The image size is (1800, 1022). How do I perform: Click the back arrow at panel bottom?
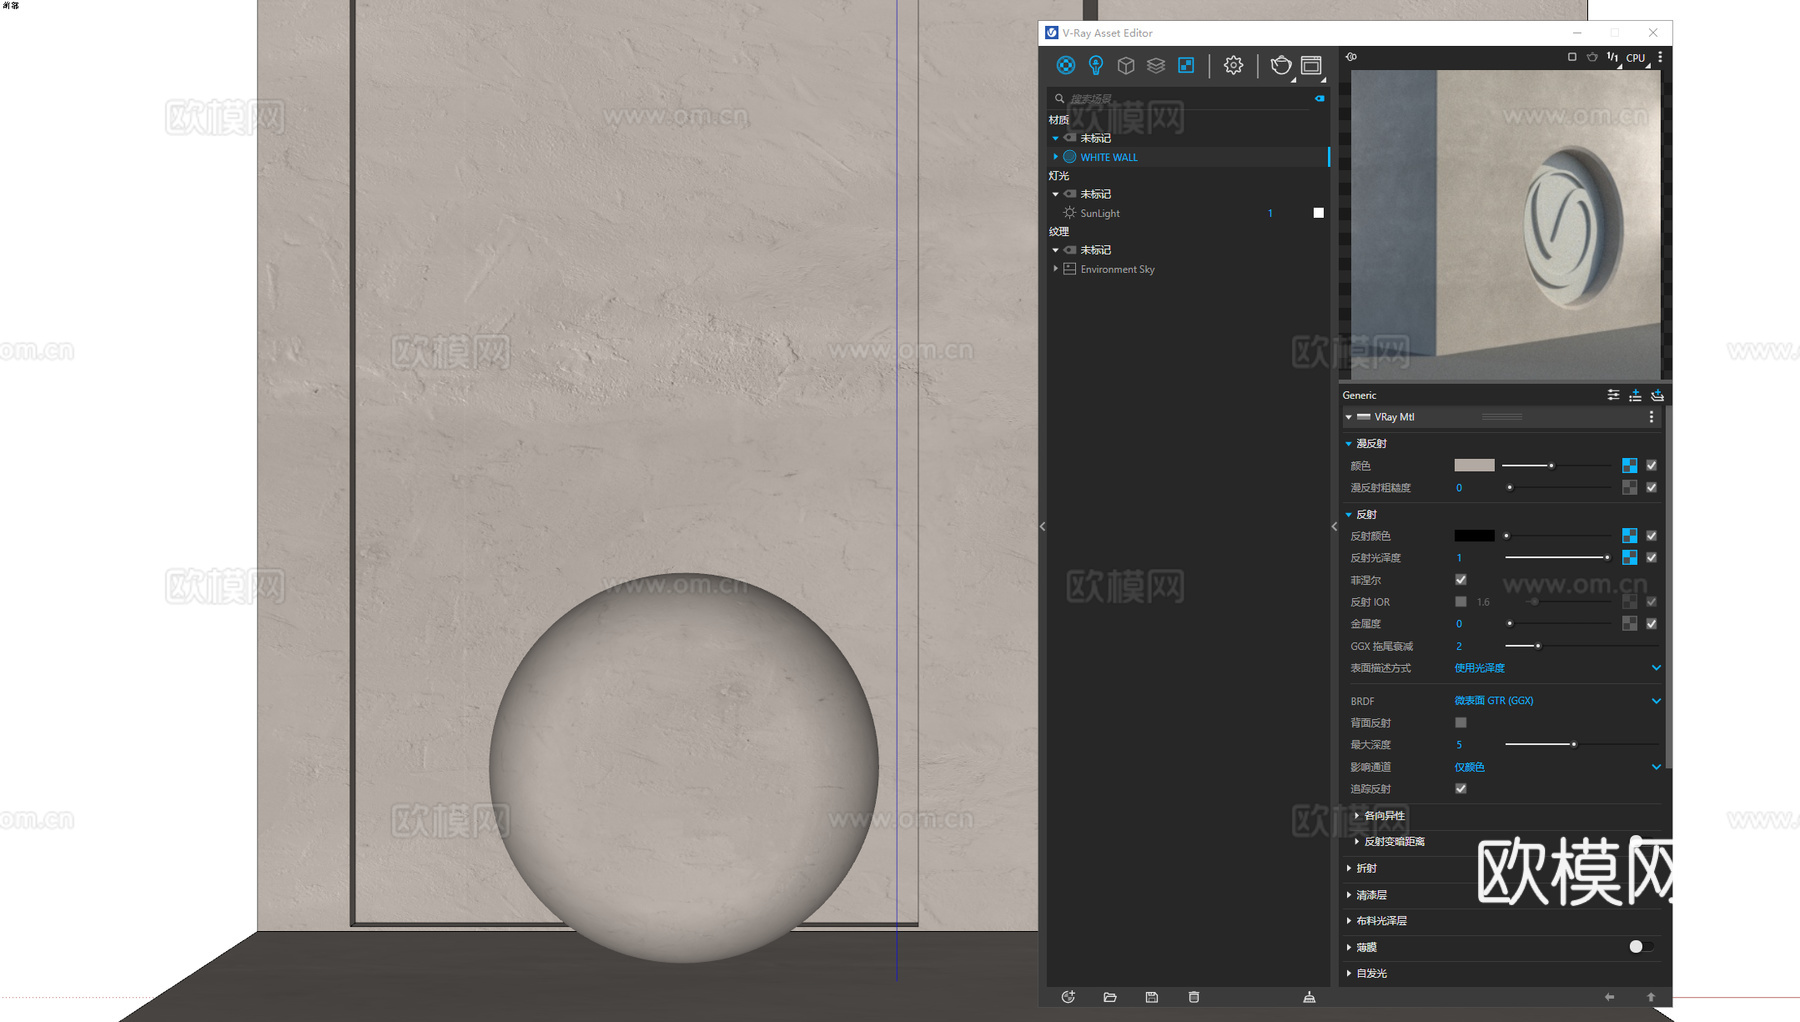1609,997
